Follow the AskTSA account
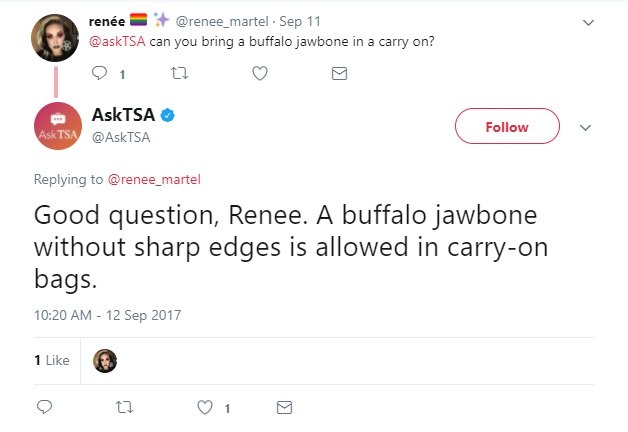Screen dimensions: 628x432 tap(506, 127)
